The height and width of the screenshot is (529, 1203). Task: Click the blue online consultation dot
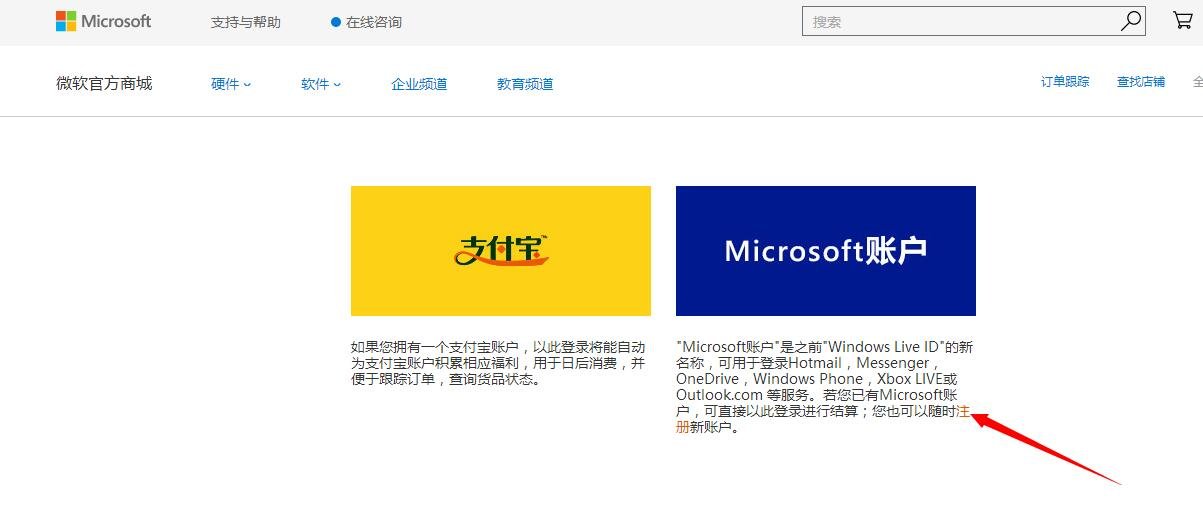coord(336,22)
